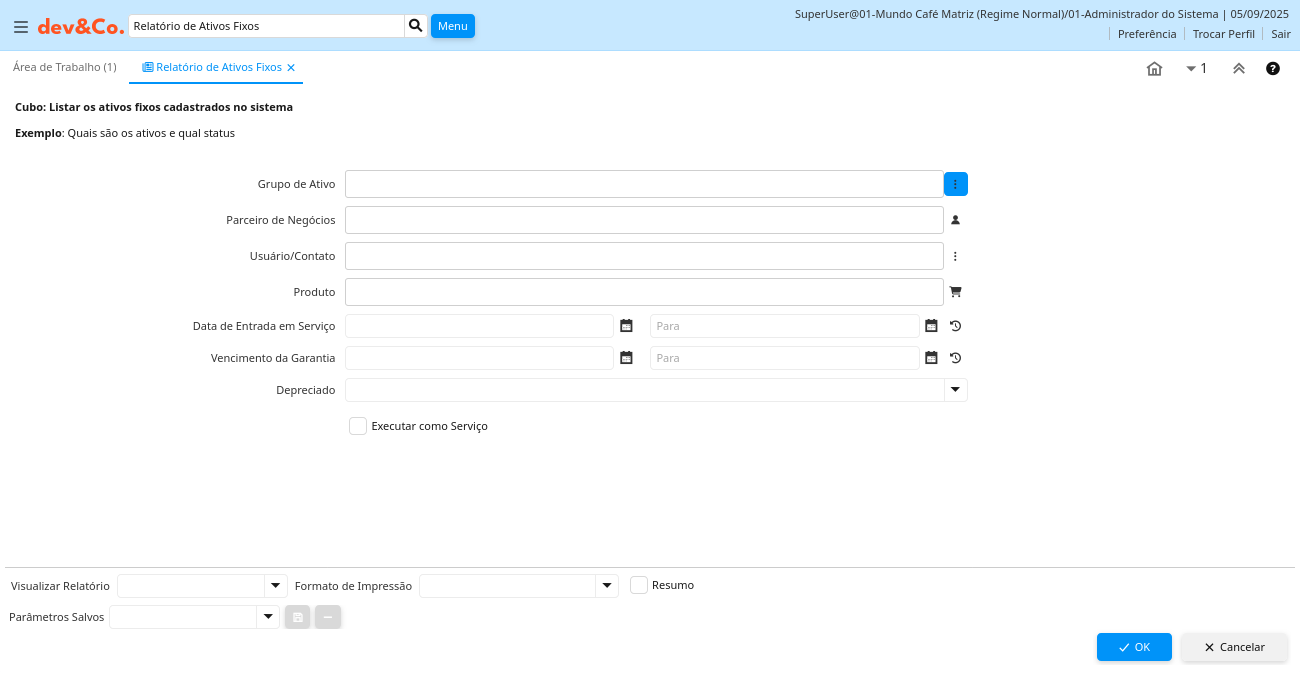Click the Trocar Perfil link
This screenshot has height=674, width=1300.
1223,34
